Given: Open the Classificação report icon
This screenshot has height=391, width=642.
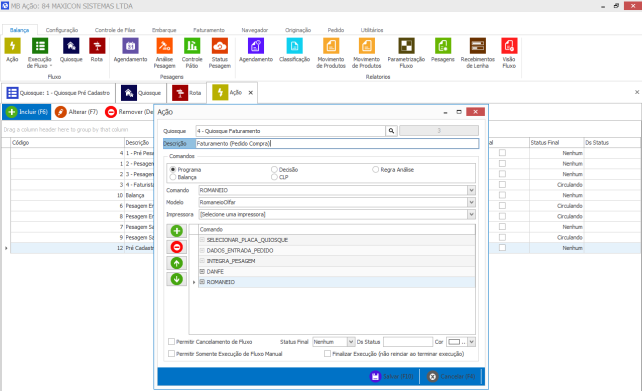Looking at the screenshot, I should pos(294,50).
